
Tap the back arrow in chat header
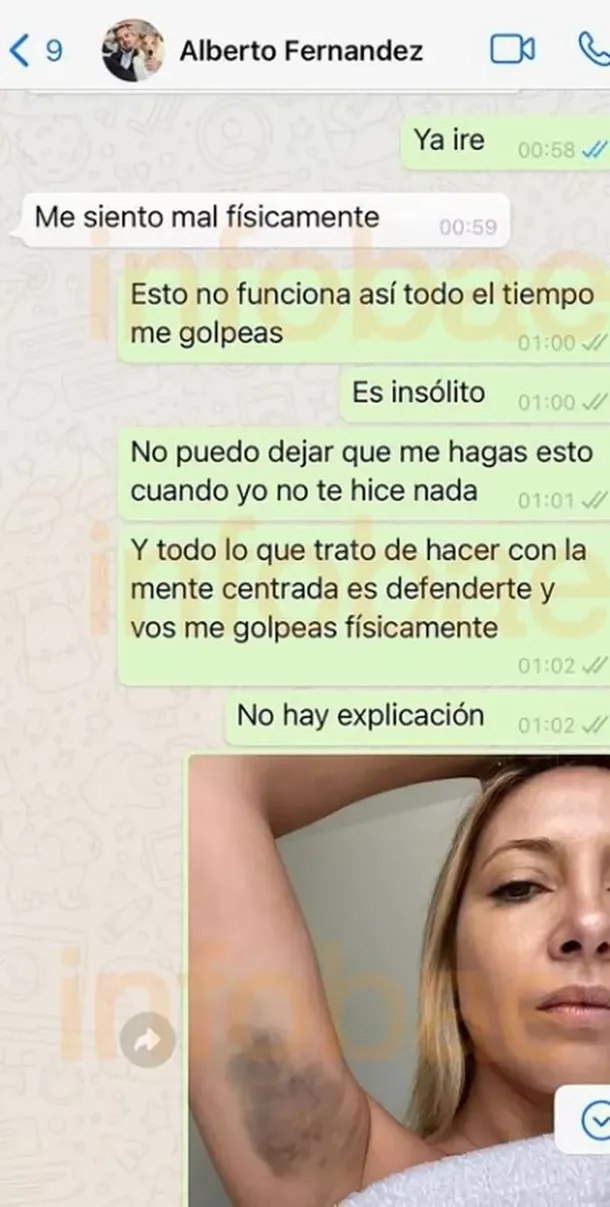click(18, 50)
